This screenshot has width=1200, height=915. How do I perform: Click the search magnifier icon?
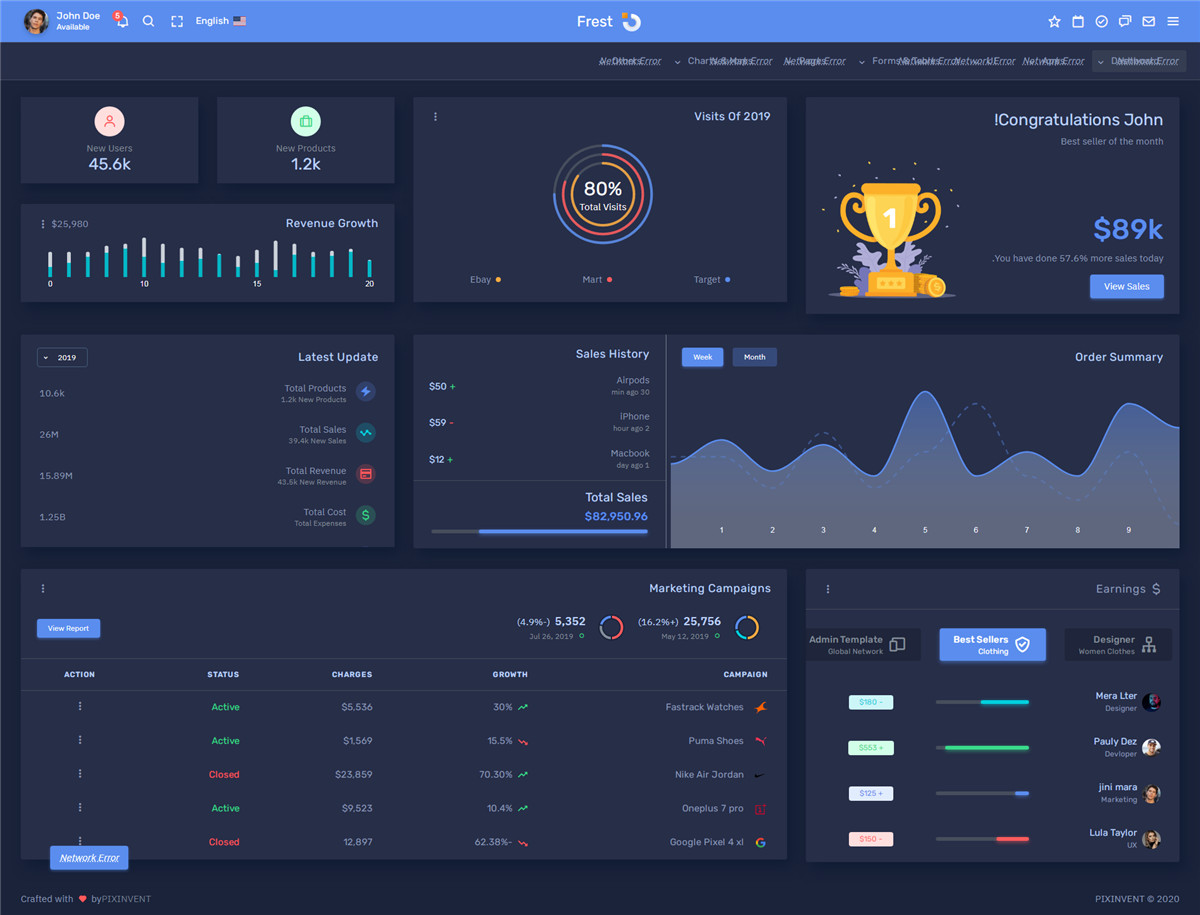point(148,21)
